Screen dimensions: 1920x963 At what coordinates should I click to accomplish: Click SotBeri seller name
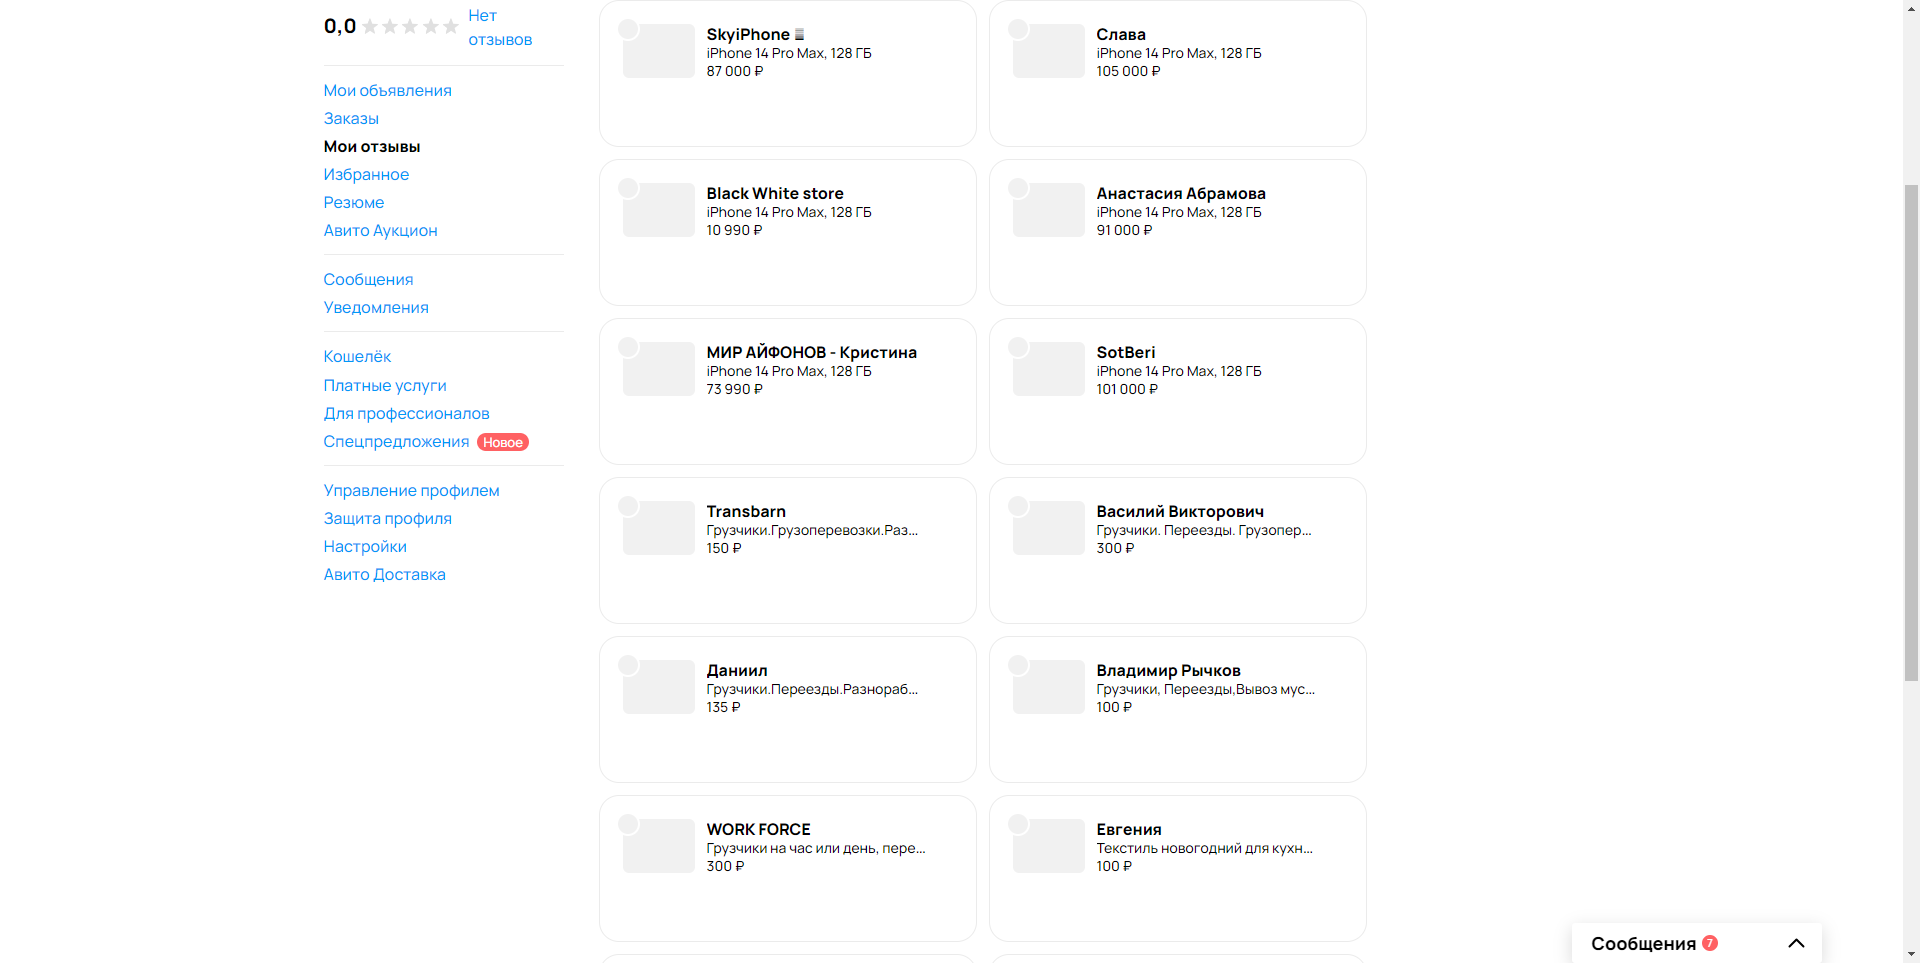point(1126,352)
